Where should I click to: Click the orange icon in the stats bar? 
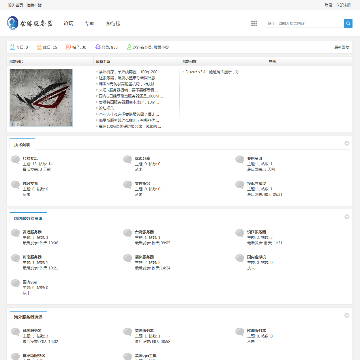39,47
